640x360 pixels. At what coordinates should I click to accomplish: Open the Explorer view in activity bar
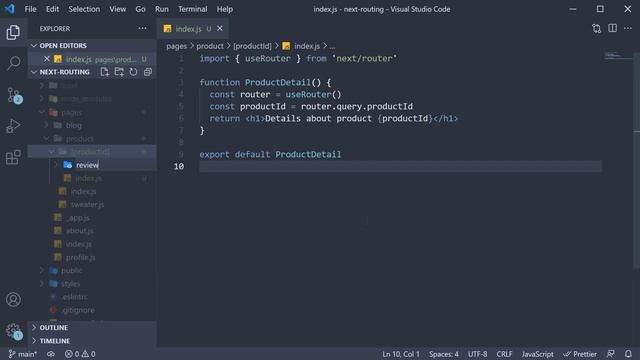point(13,32)
